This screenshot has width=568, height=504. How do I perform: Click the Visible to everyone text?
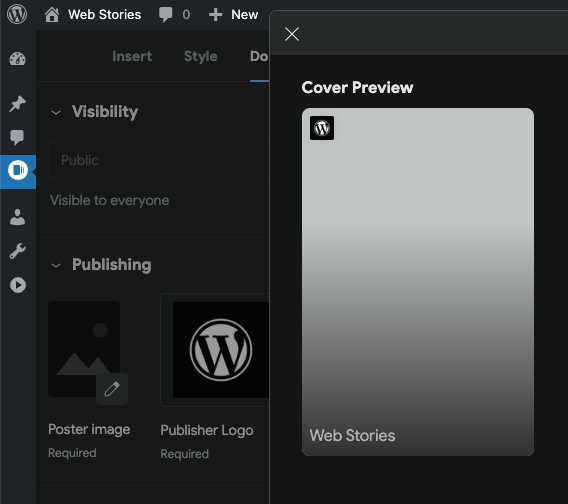coord(109,200)
